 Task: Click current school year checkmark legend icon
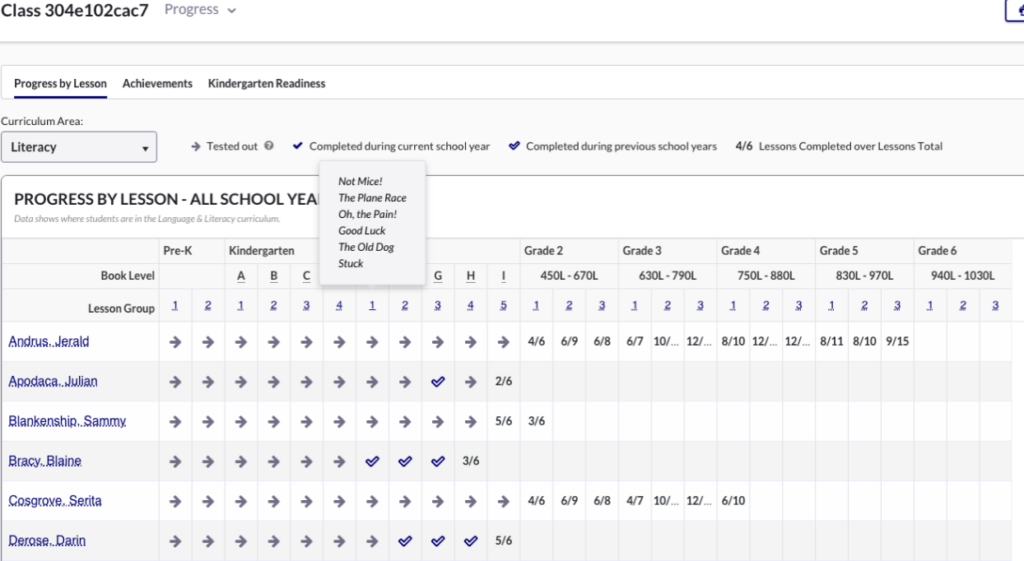click(298, 146)
